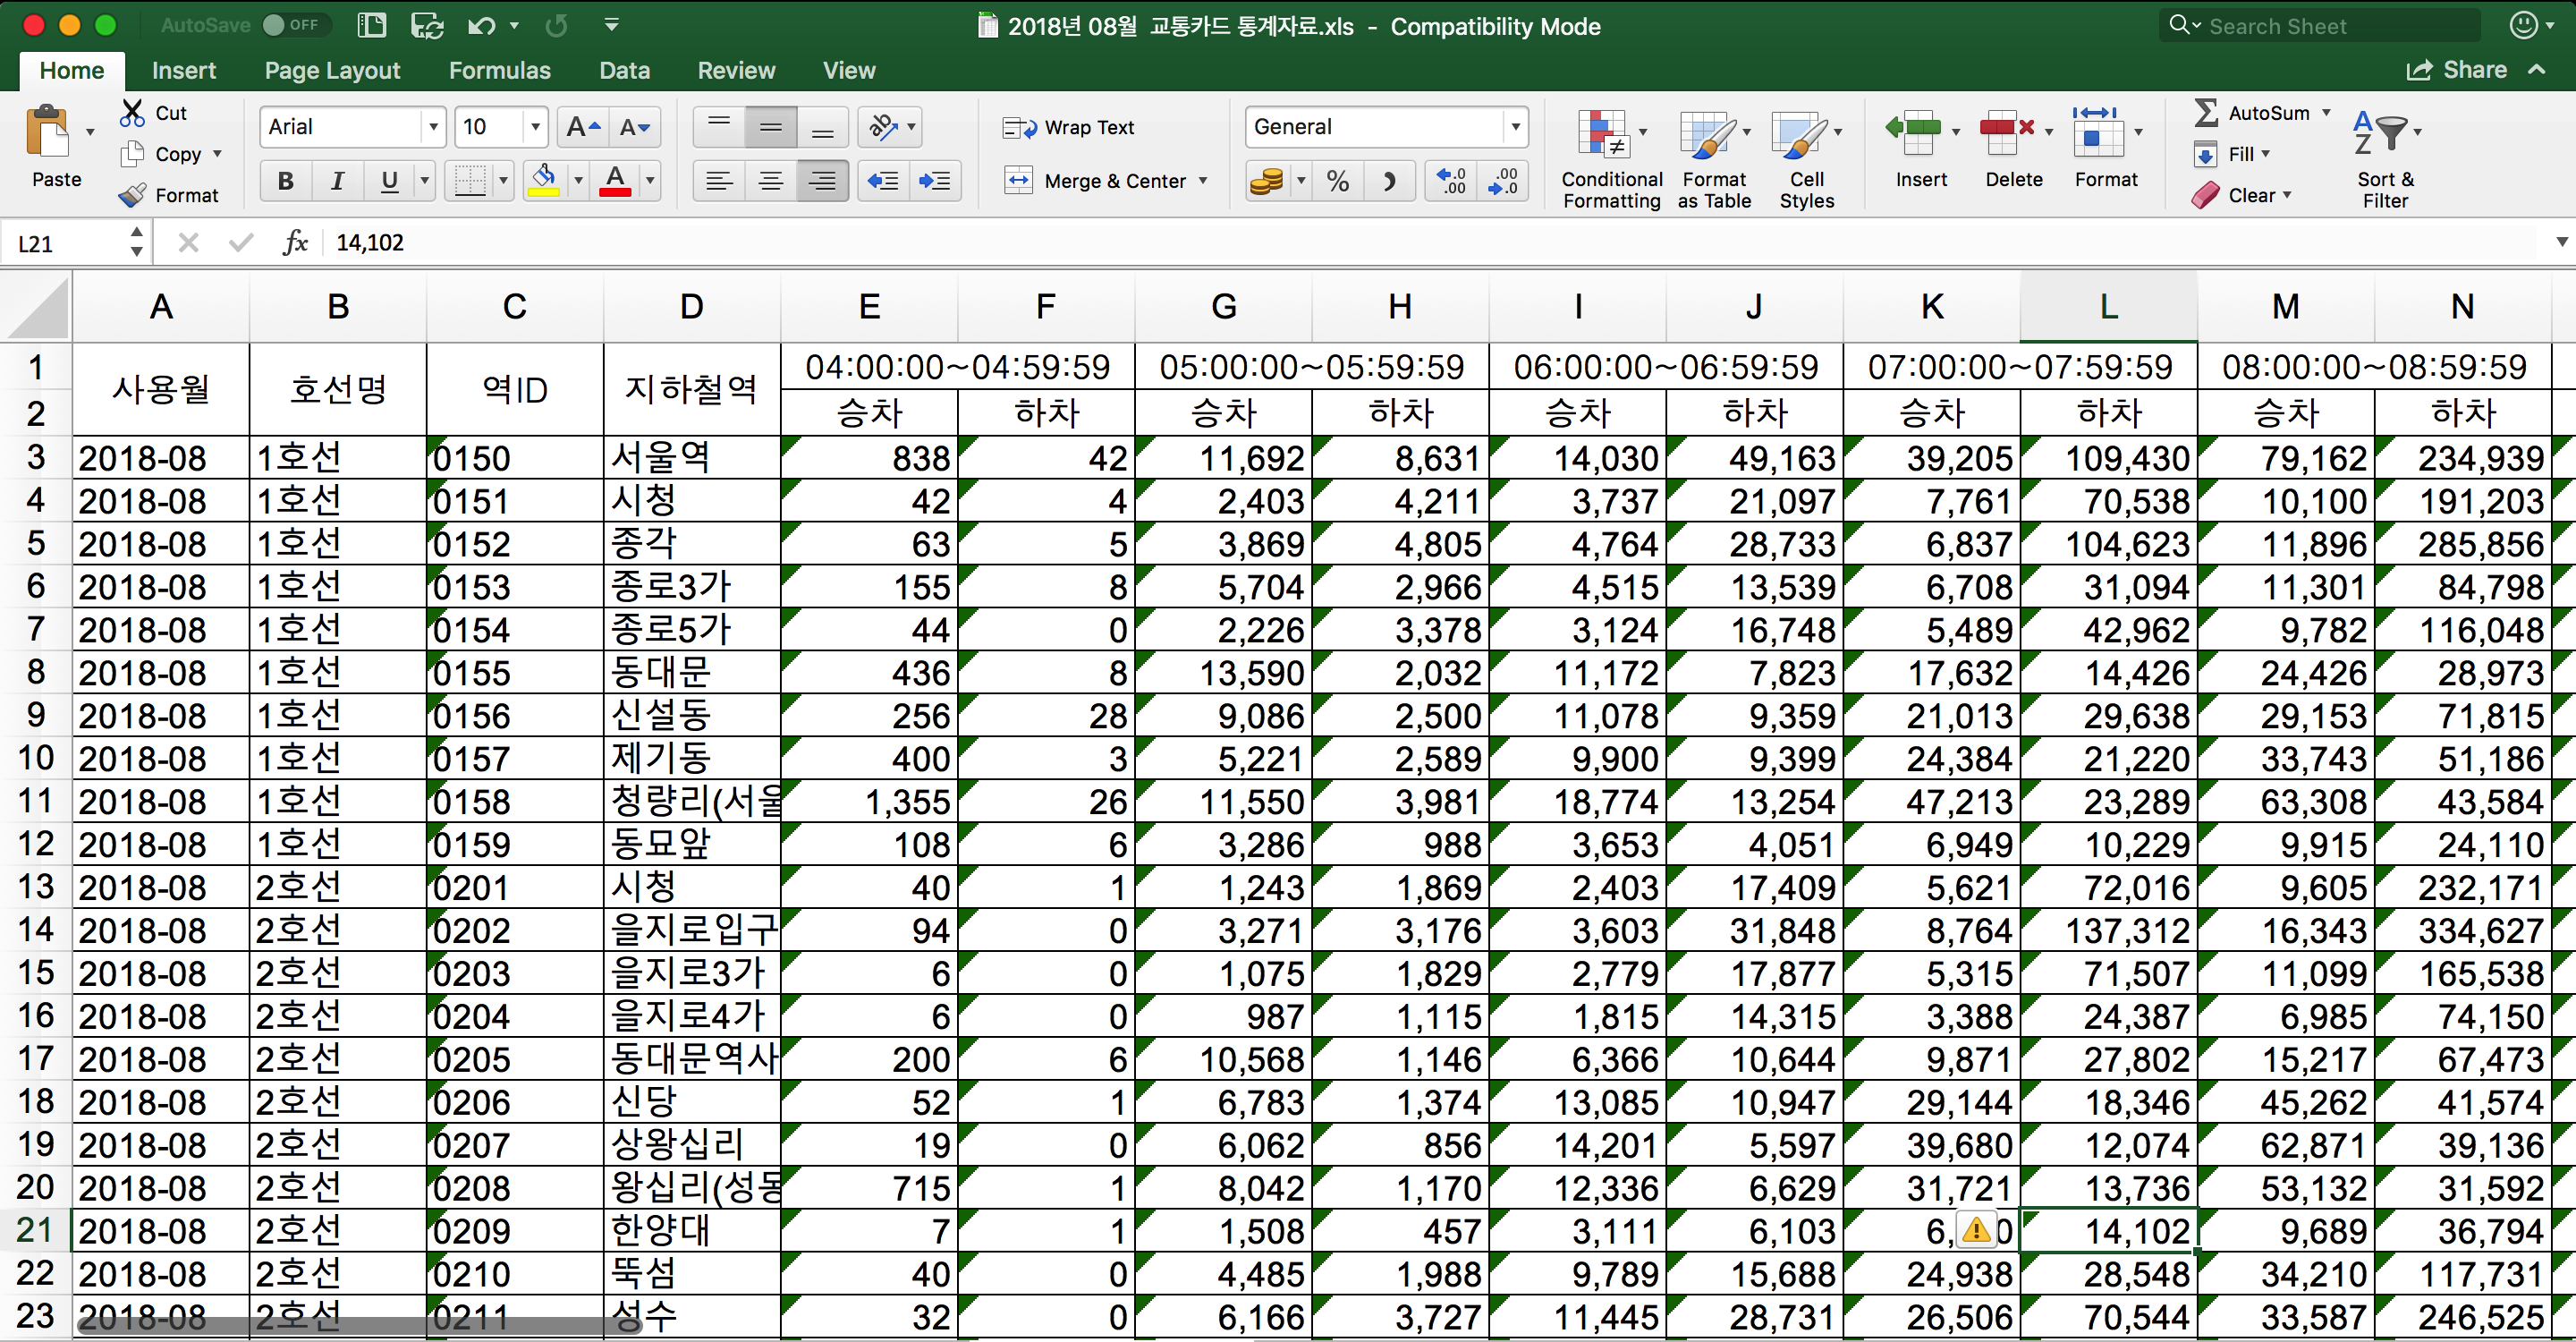Open the font name dropdown
The image size is (2576, 1342).
pos(433,127)
